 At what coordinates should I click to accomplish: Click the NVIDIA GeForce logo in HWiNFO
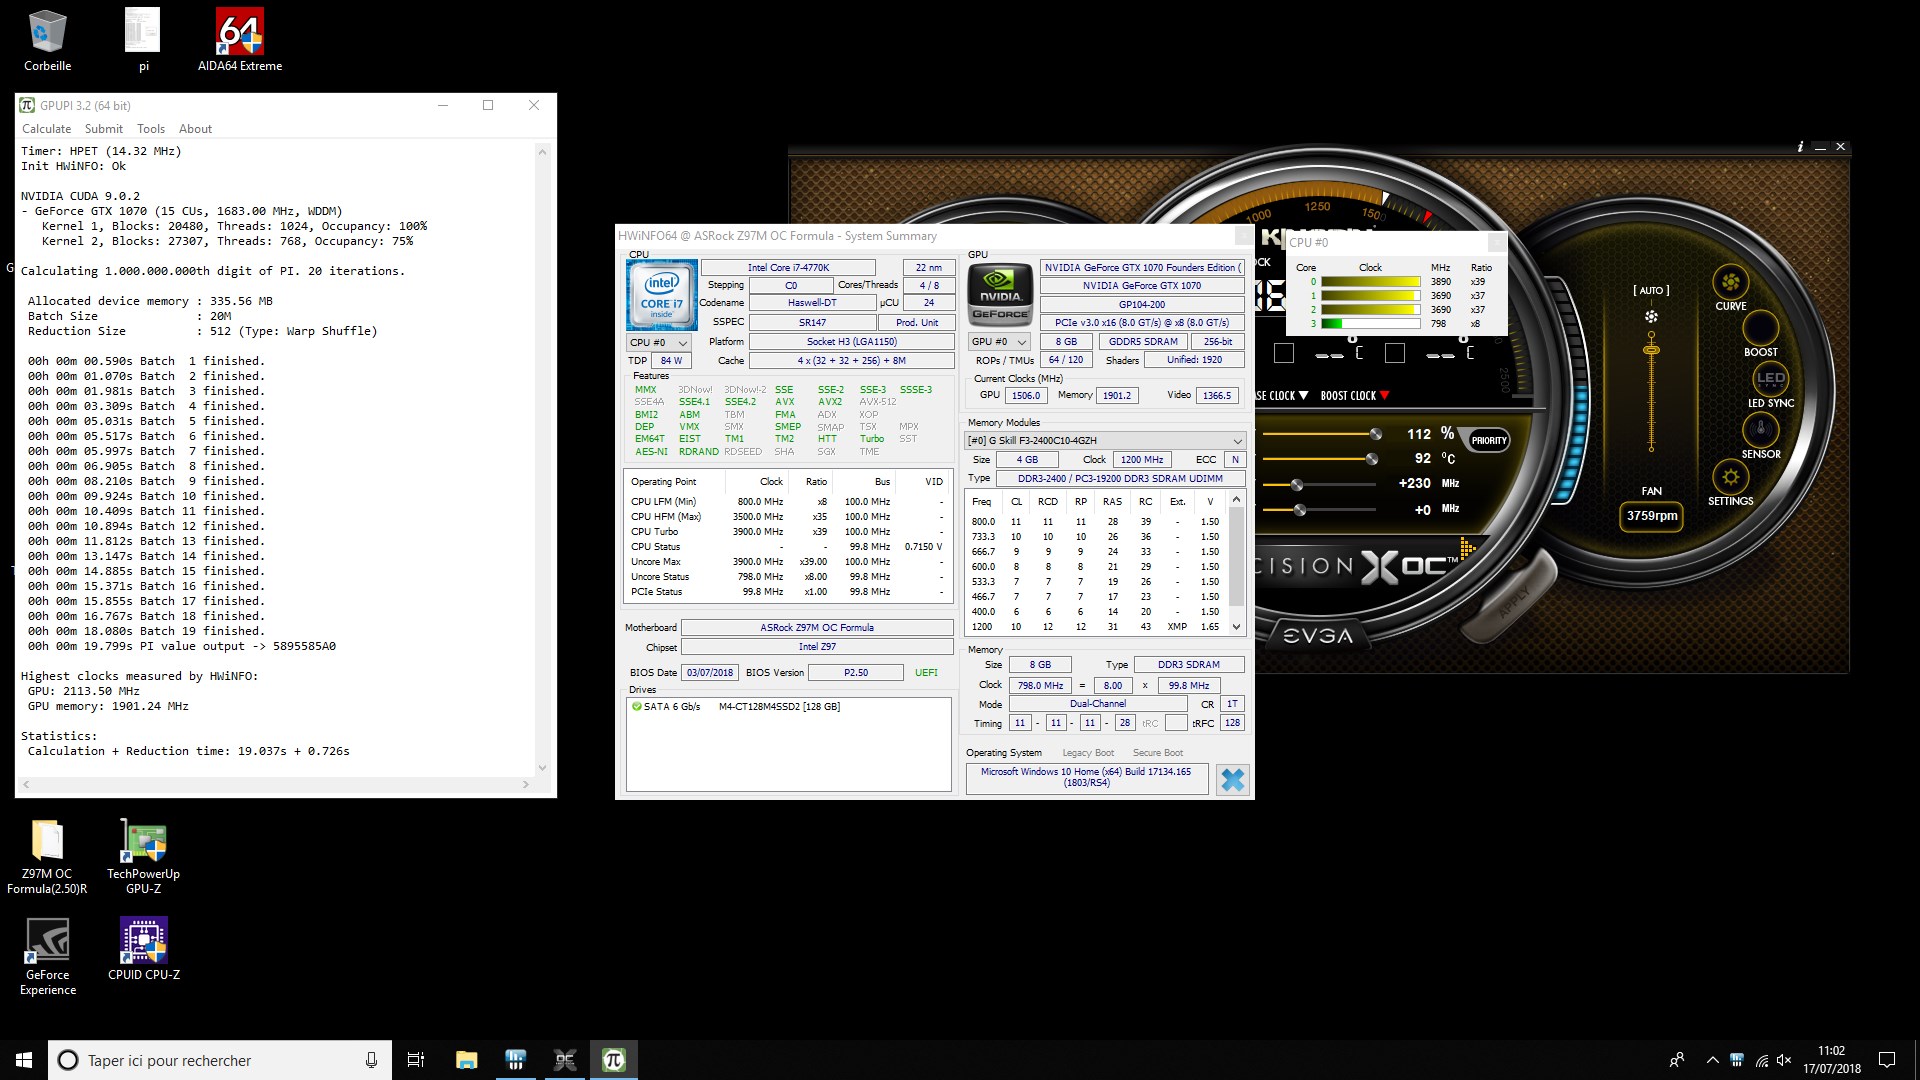pos(1000,295)
